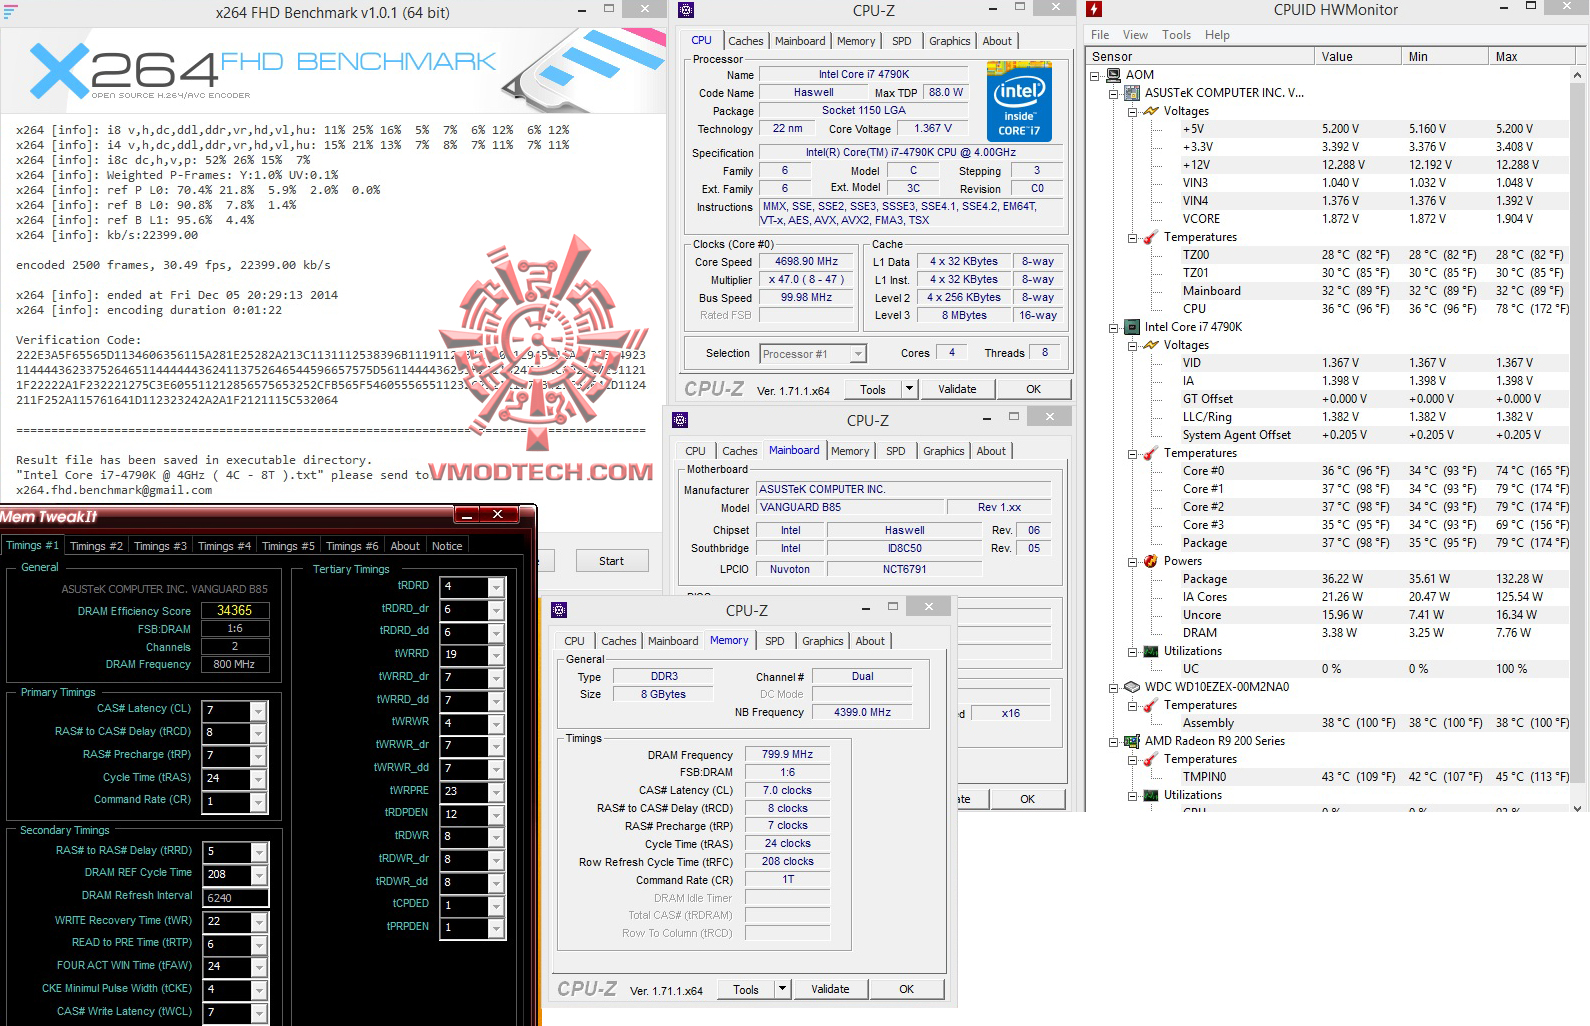The image size is (1590, 1026).
Task: Collapse the AMD Radeon R9 200 Series node
Action: [1114, 741]
